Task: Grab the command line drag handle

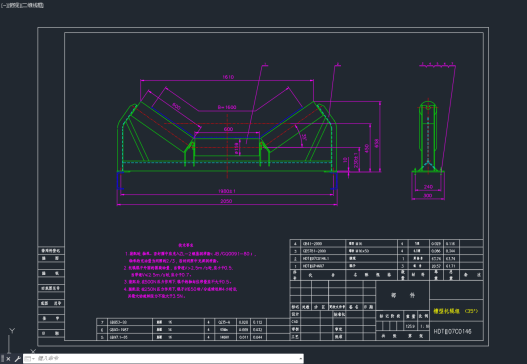Action: [x=3, y=359]
